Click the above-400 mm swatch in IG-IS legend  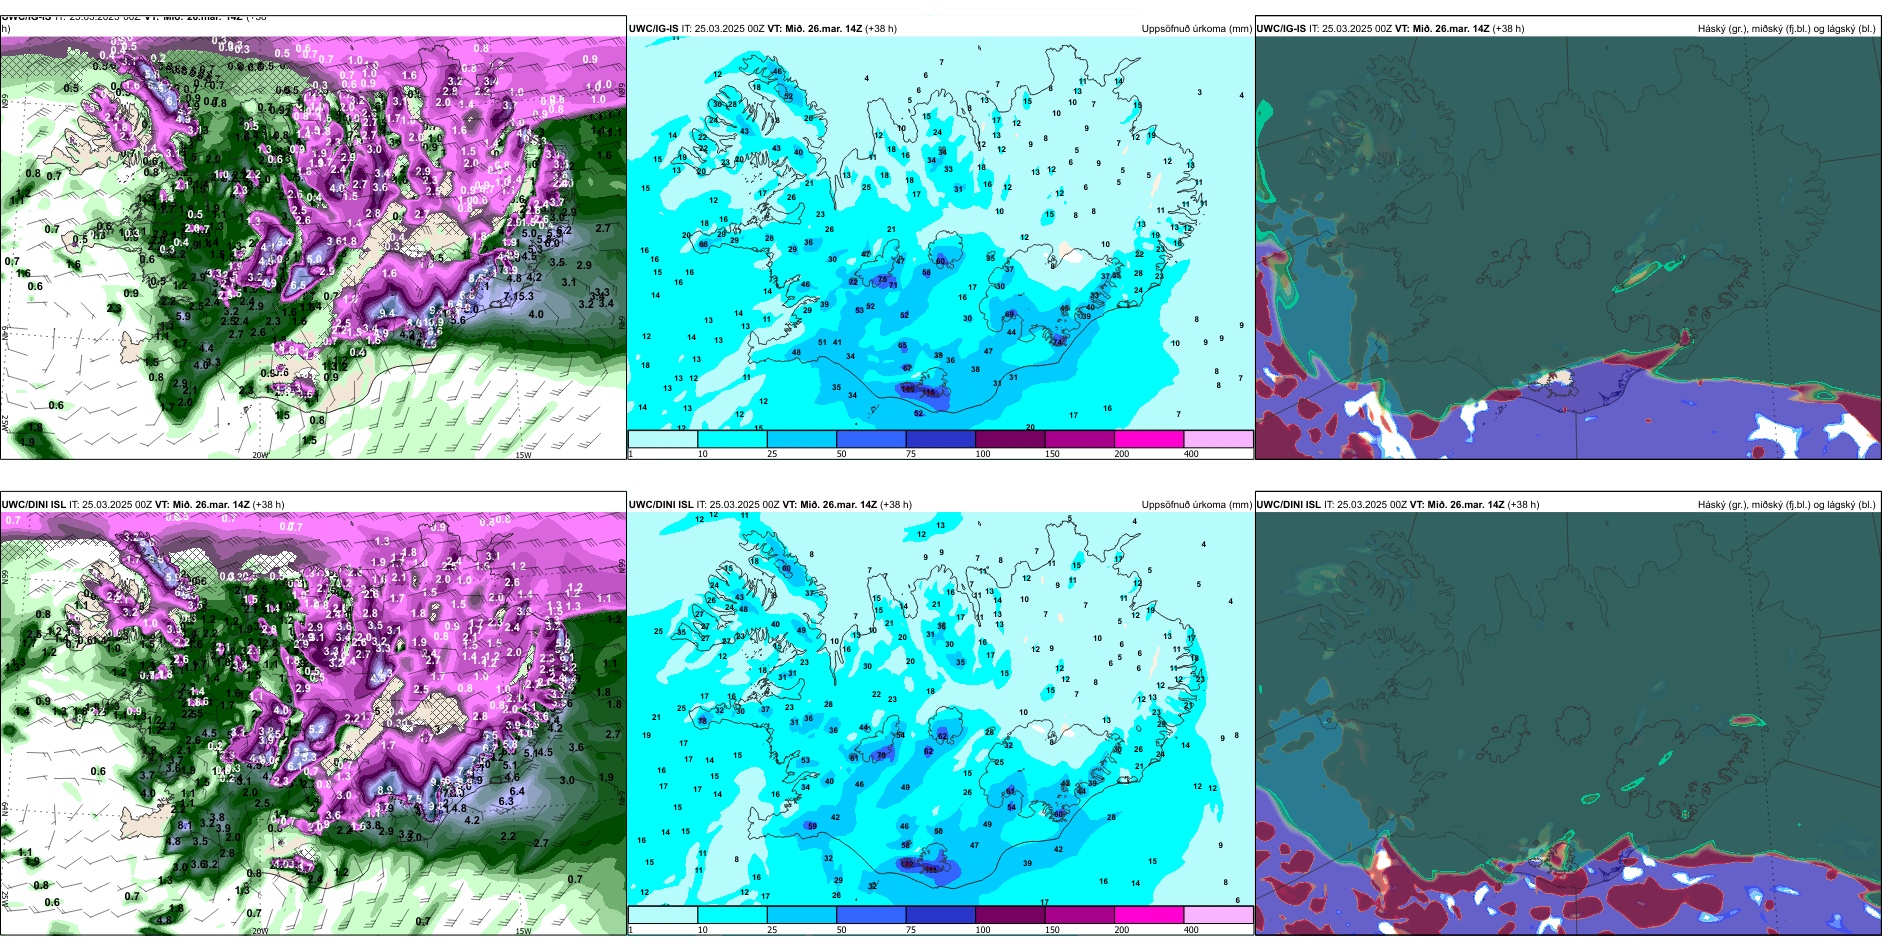1219,439
